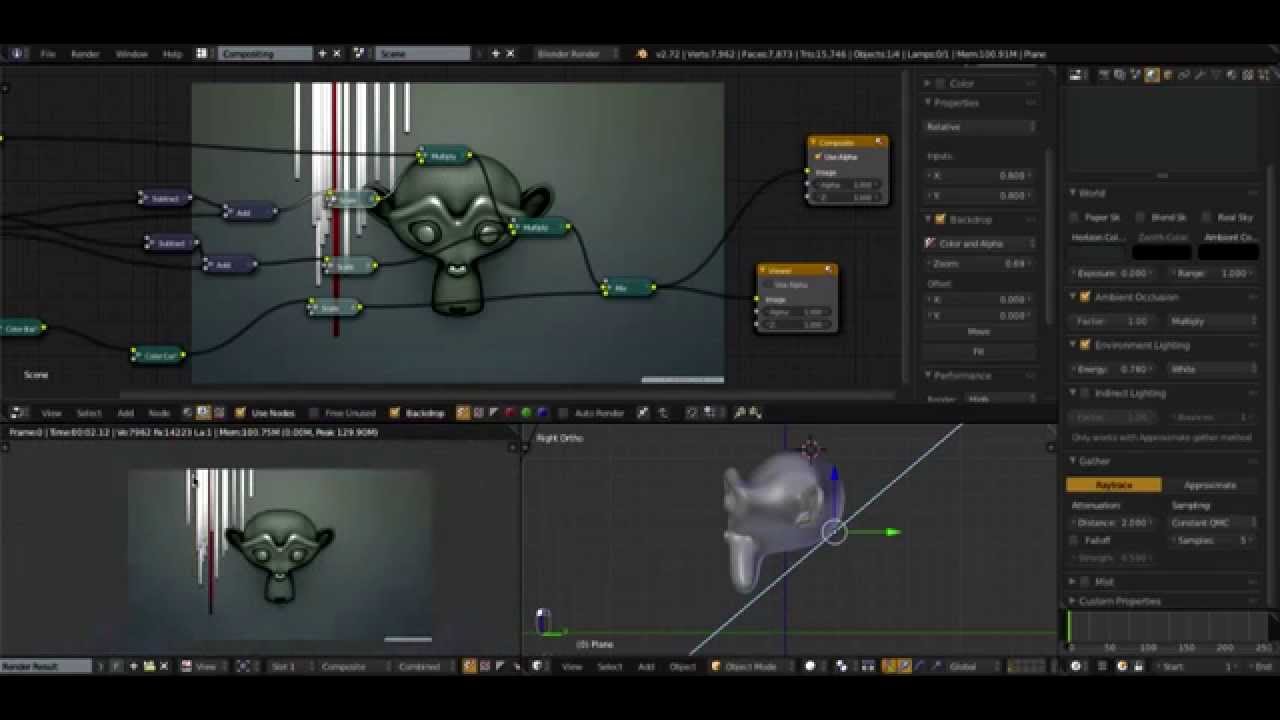Show green channel of backdrop
The width and height of the screenshot is (1280, 720).
click(x=526, y=412)
